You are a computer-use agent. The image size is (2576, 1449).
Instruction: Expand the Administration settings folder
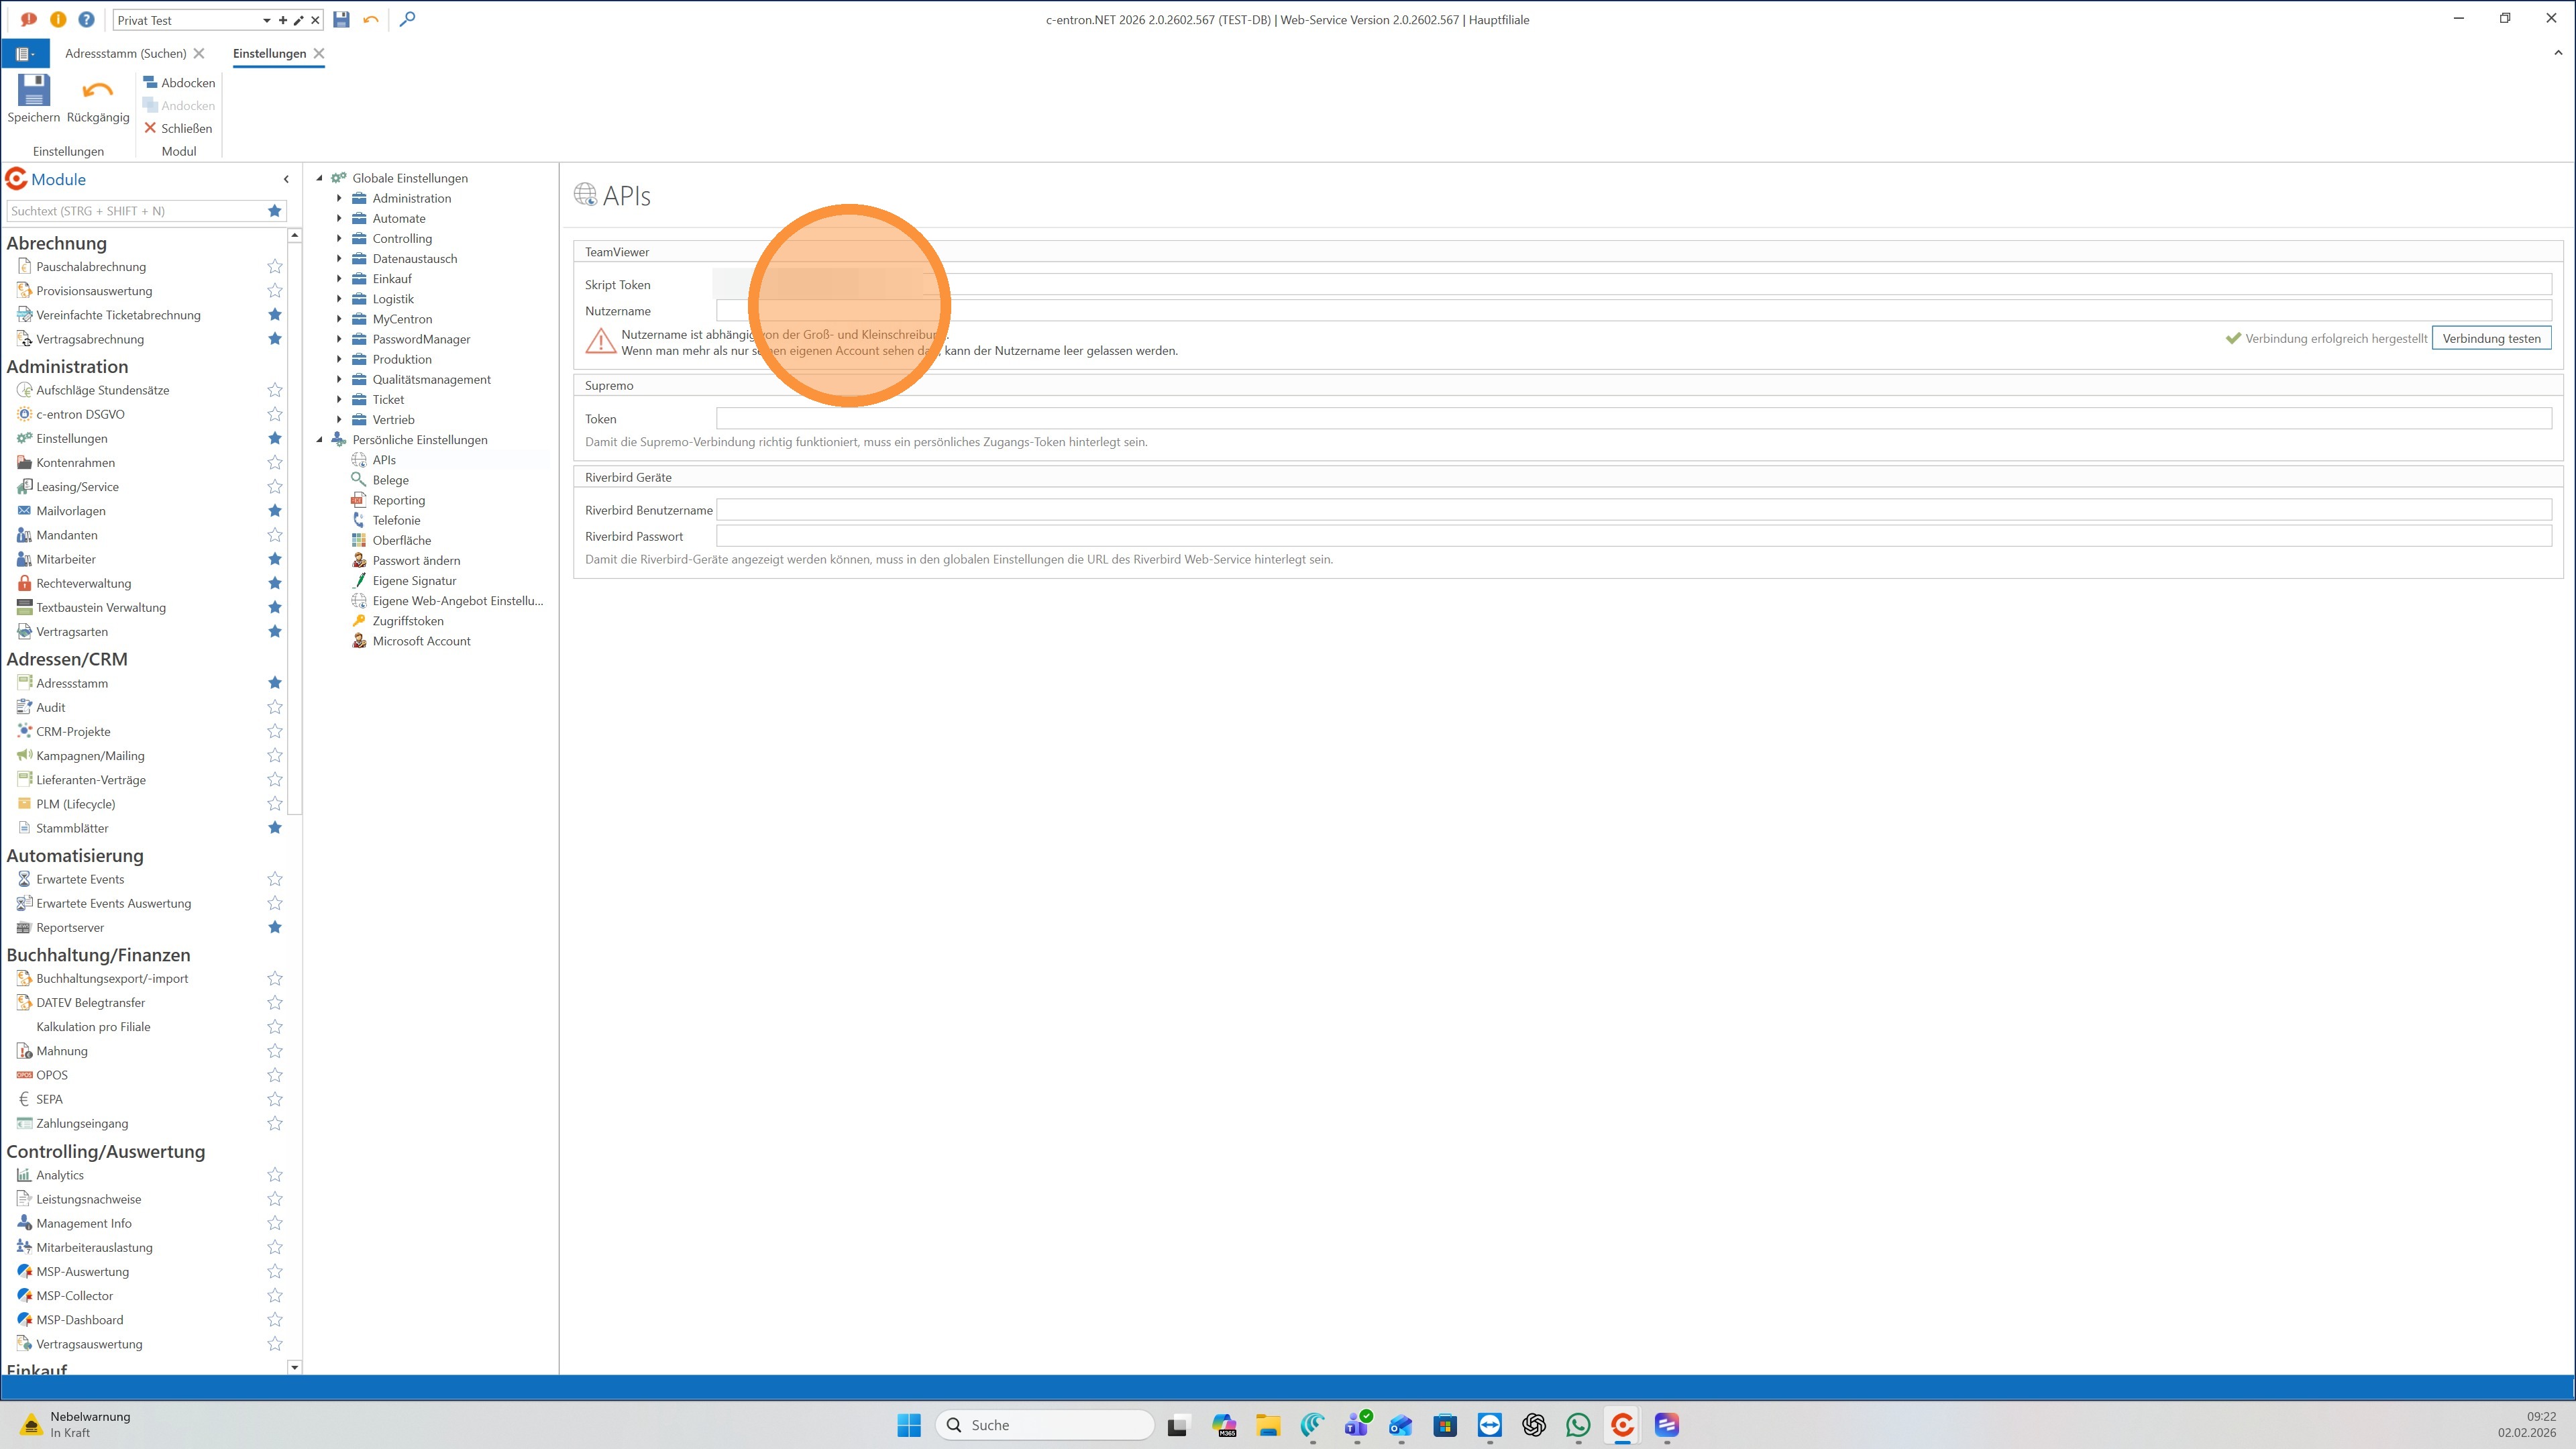pos(339,198)
